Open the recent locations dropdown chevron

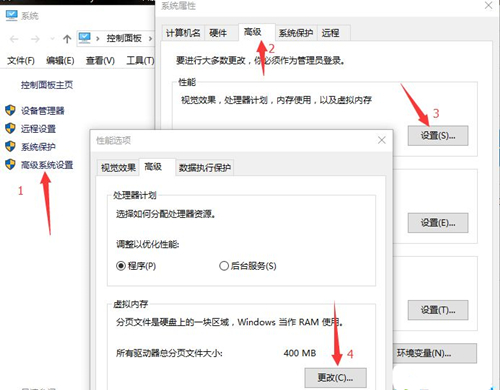click(x=52, y=39)
